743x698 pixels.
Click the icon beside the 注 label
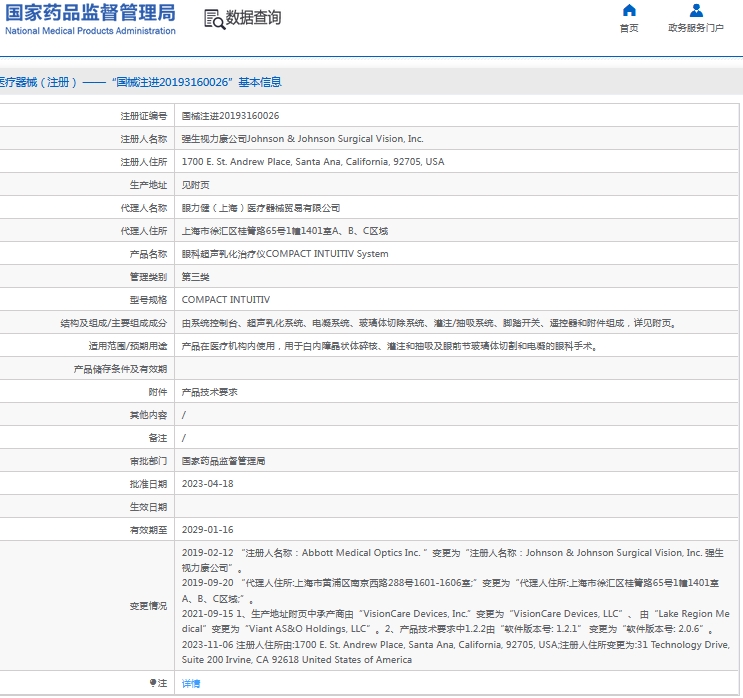click(x=153, y=682)
